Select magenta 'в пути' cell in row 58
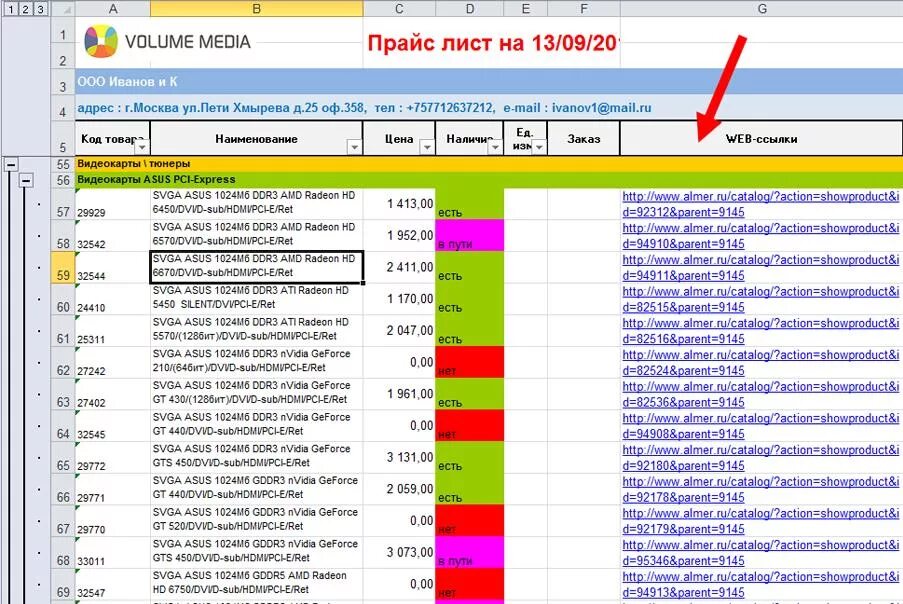Screen dimensions: 903x604 470,235
